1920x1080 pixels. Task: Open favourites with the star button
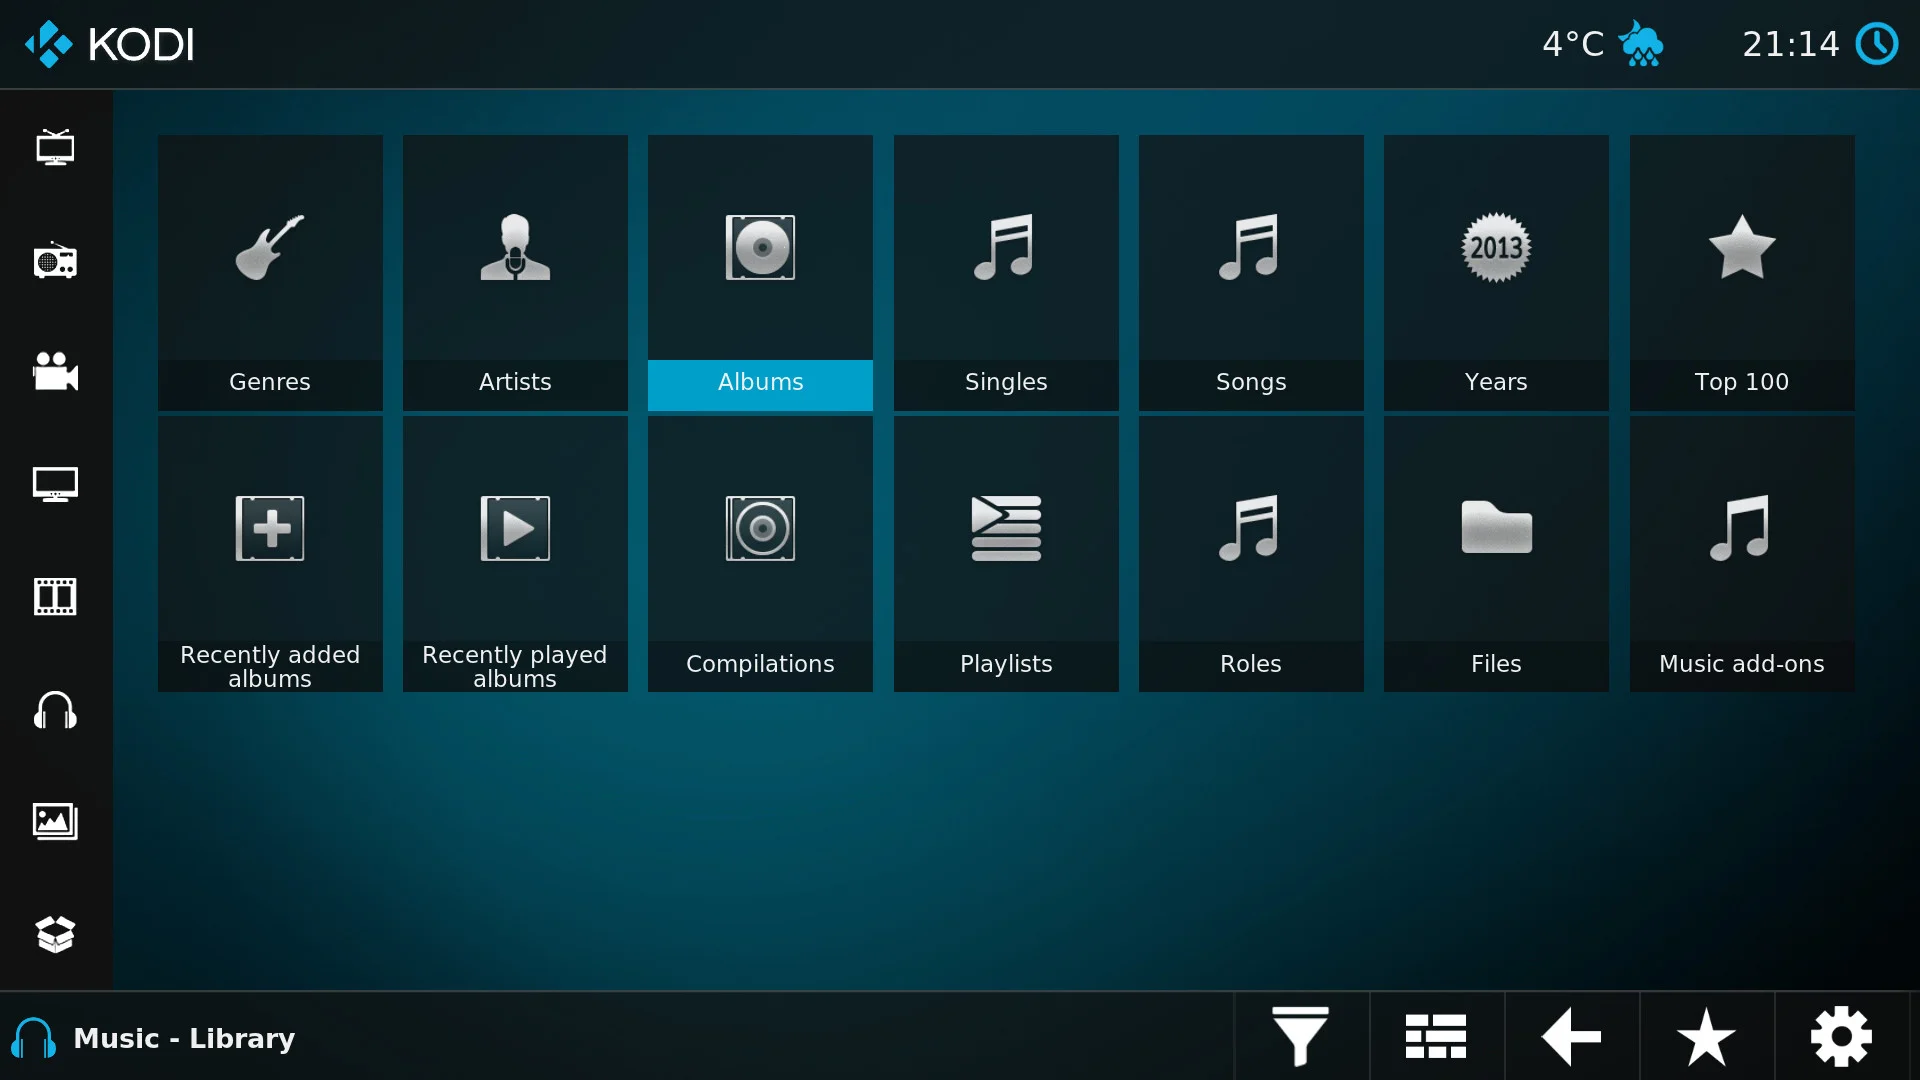[1706, 1037]
